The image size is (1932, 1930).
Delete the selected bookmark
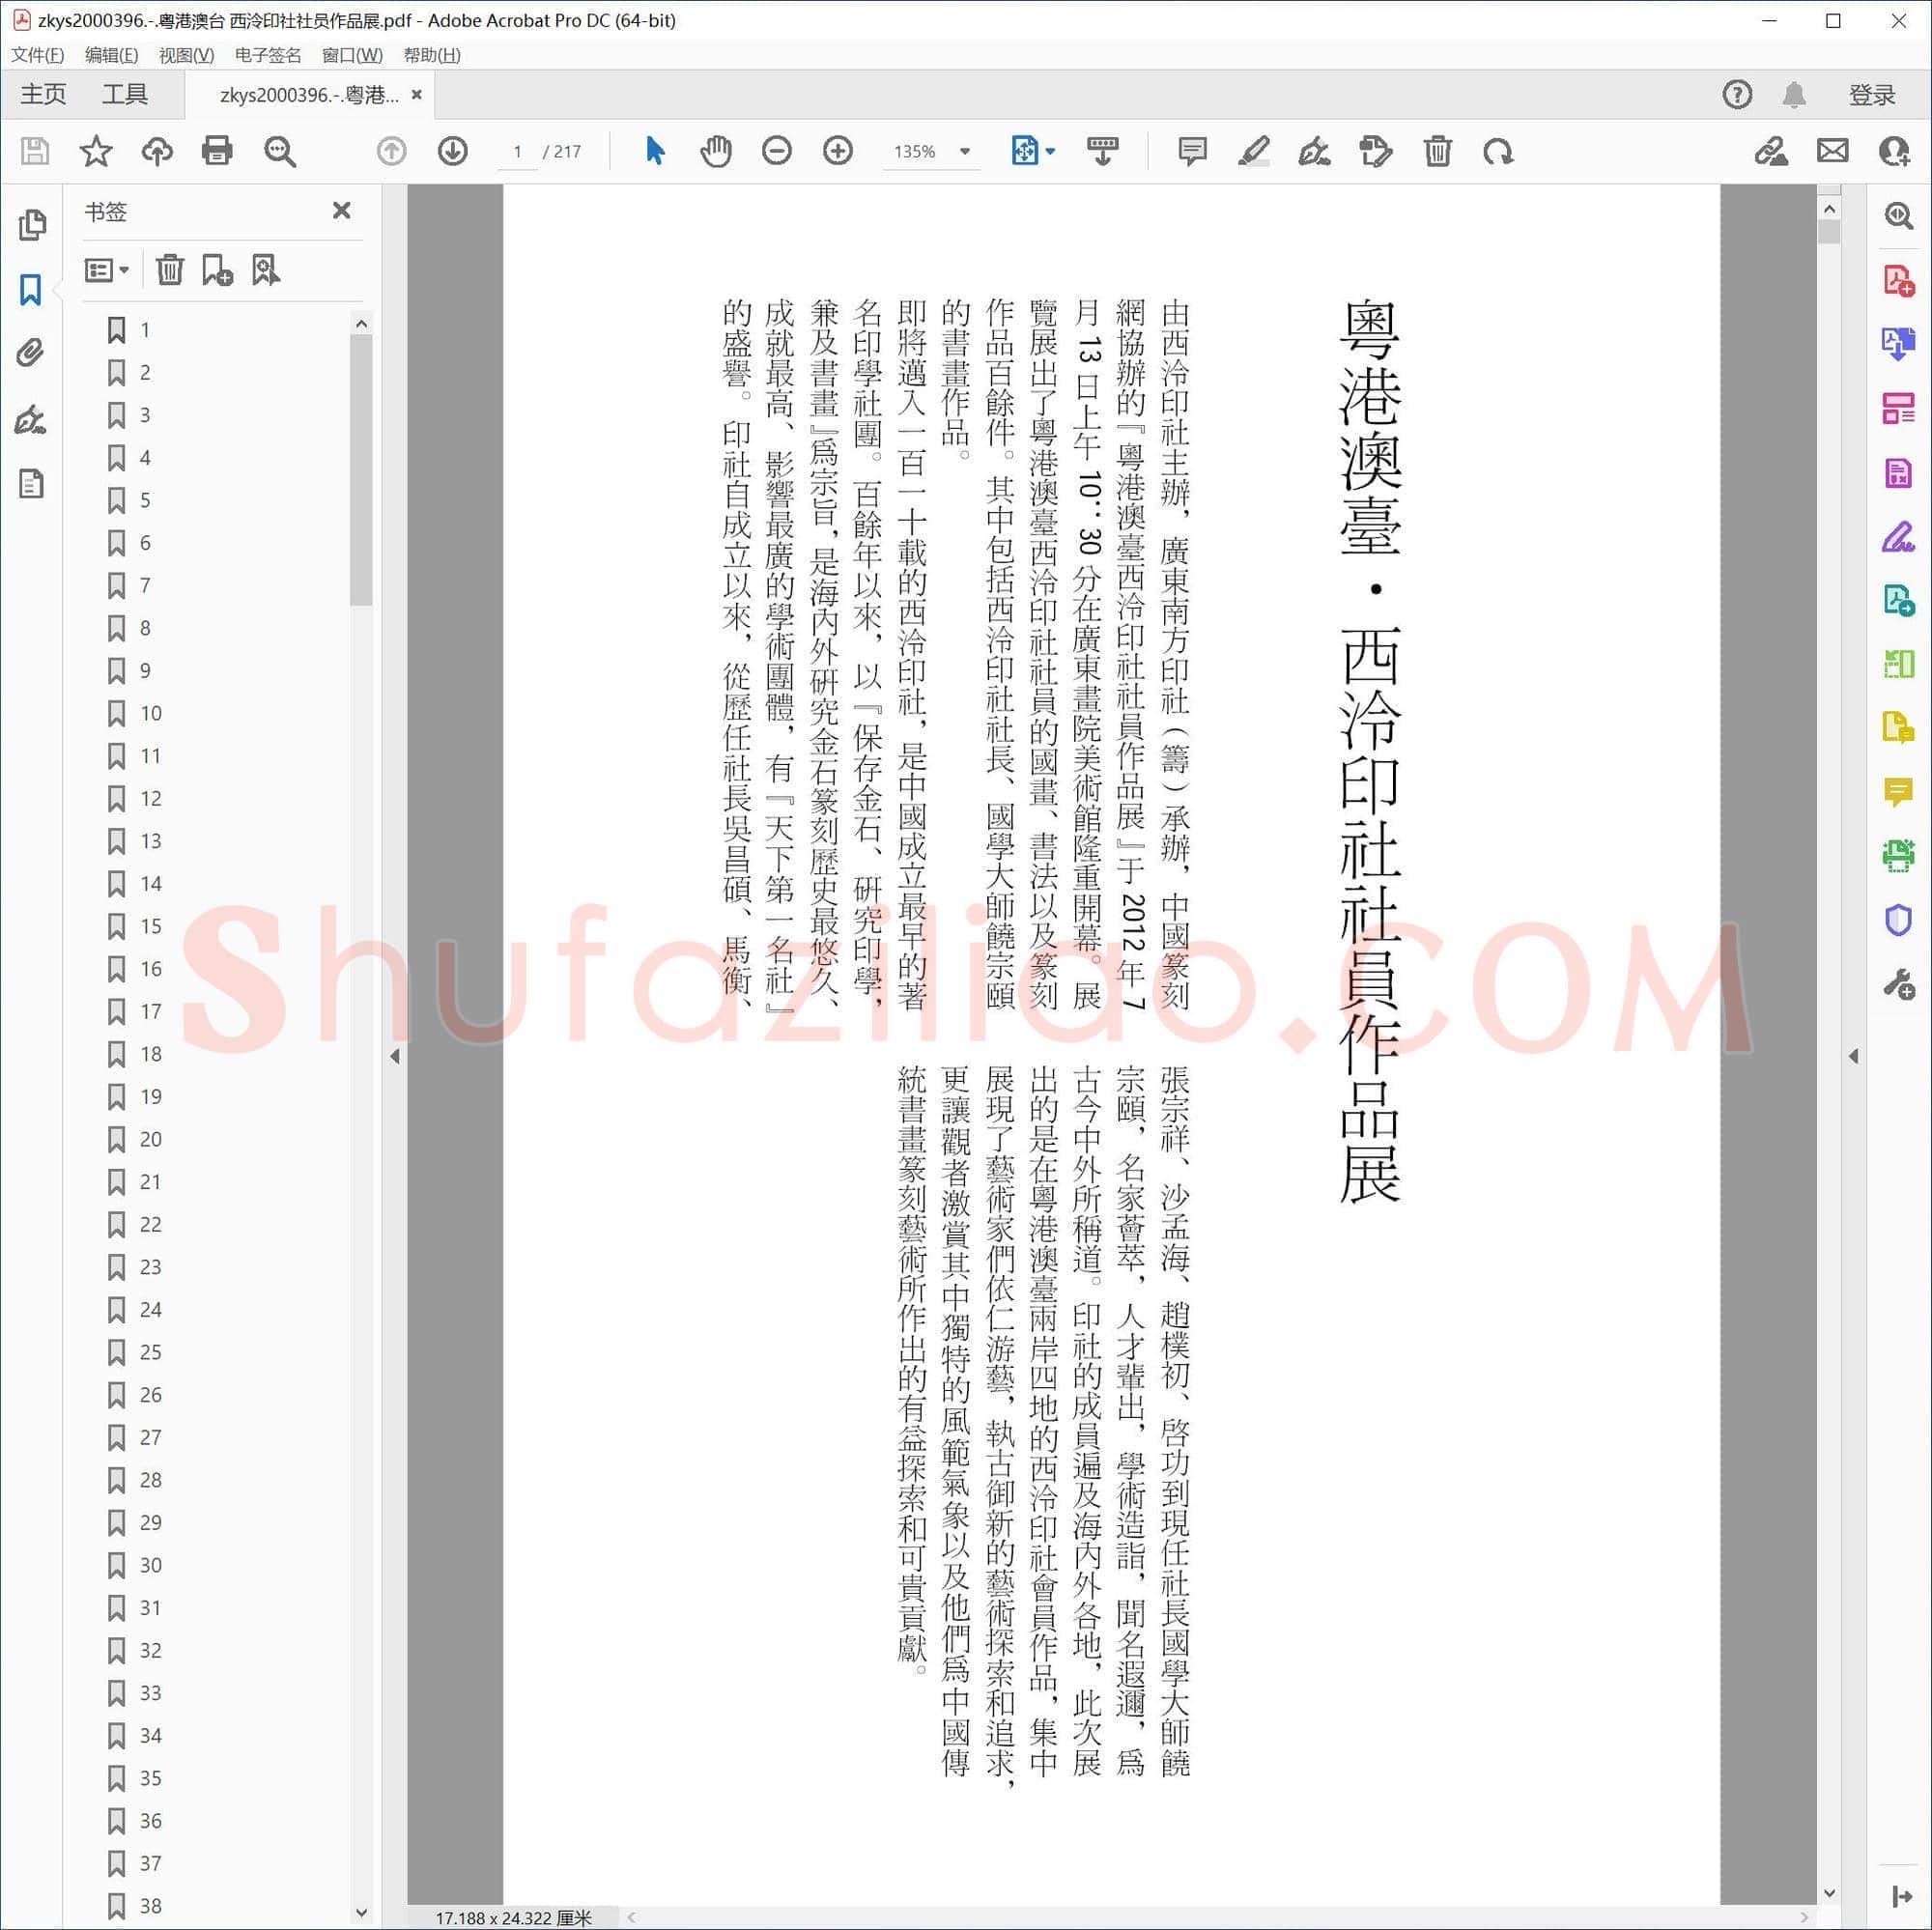[170, 270]
